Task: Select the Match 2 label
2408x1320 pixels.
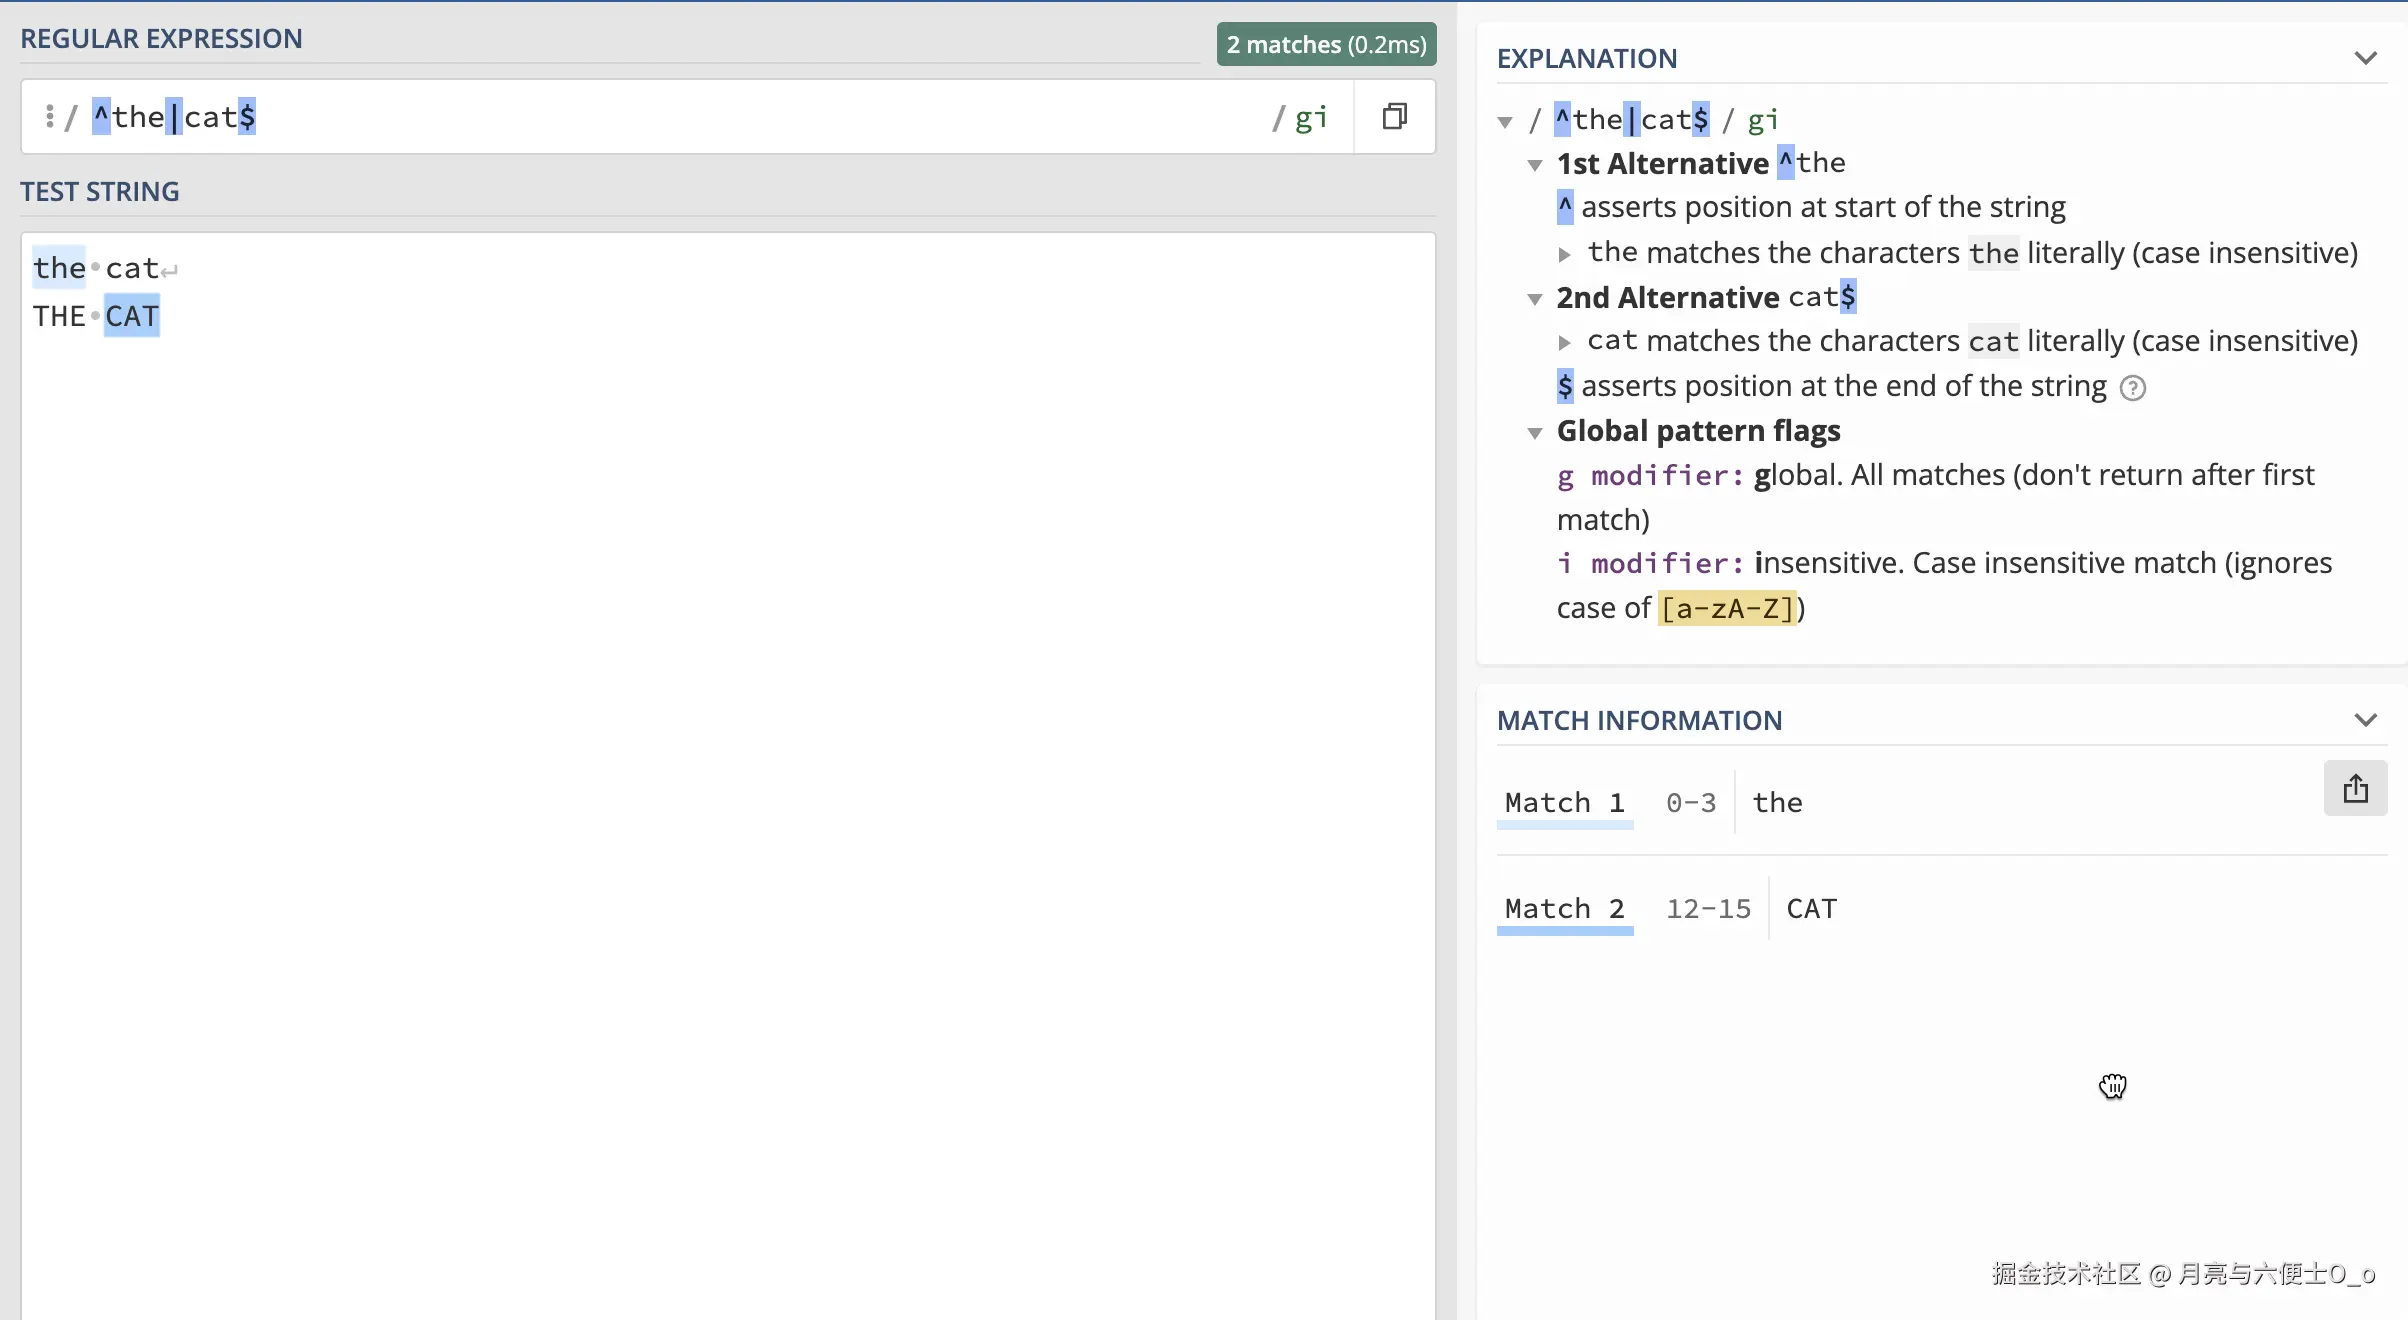Action: tap(1564, 909)
